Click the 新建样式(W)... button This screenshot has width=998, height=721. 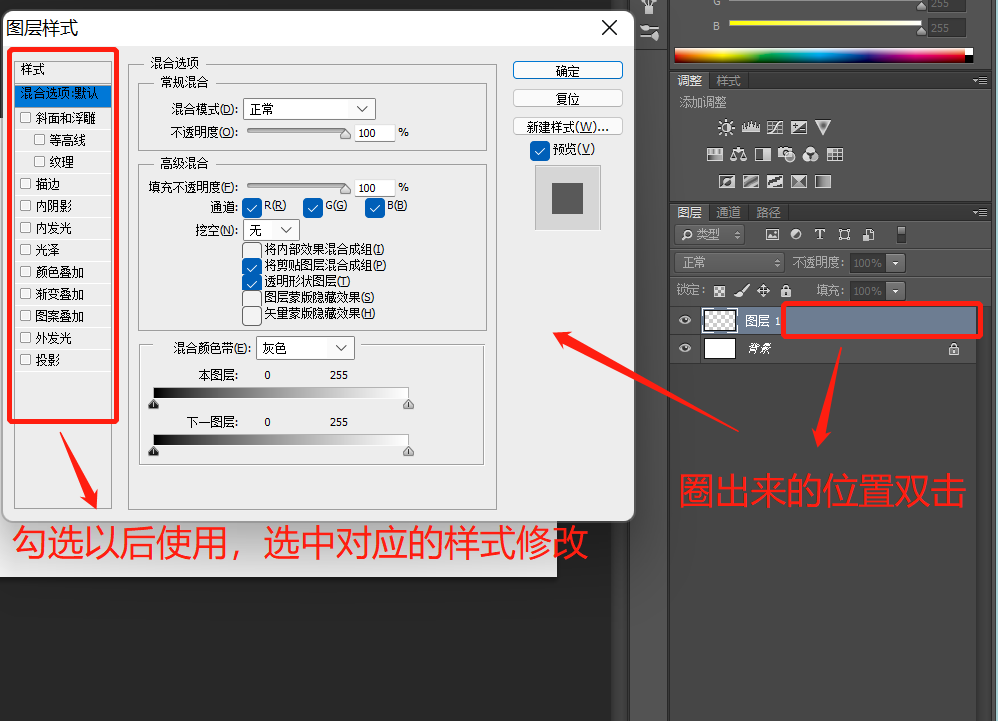click(x=568, y=127)
